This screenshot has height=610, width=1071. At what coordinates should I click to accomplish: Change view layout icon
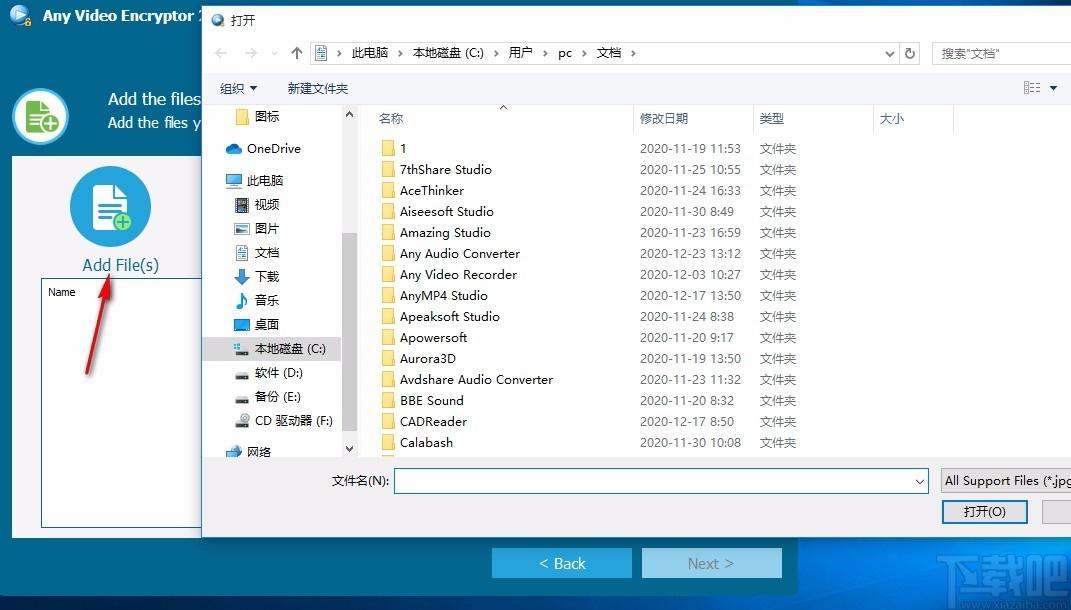tap(1032, 87)
